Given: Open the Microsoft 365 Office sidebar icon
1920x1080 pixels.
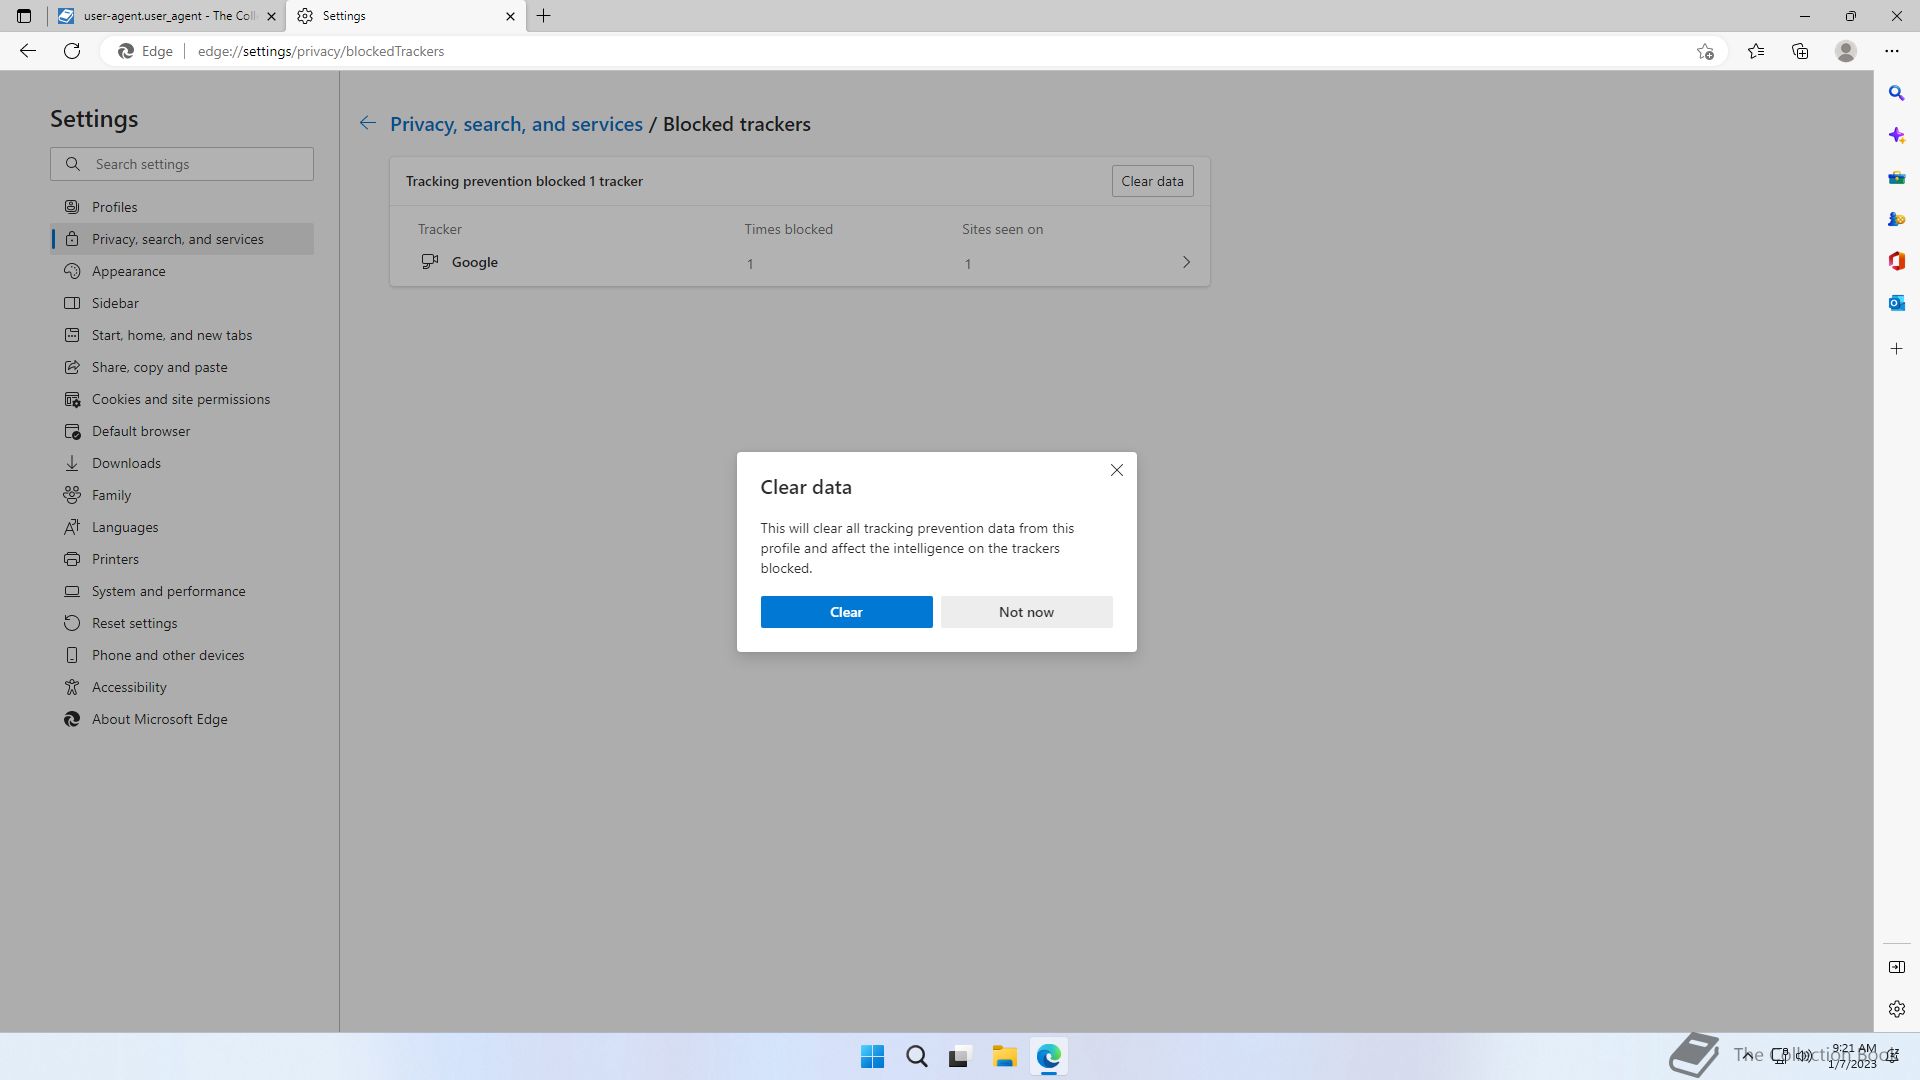Looking at the screenshot, I should tap(1896, 261).
